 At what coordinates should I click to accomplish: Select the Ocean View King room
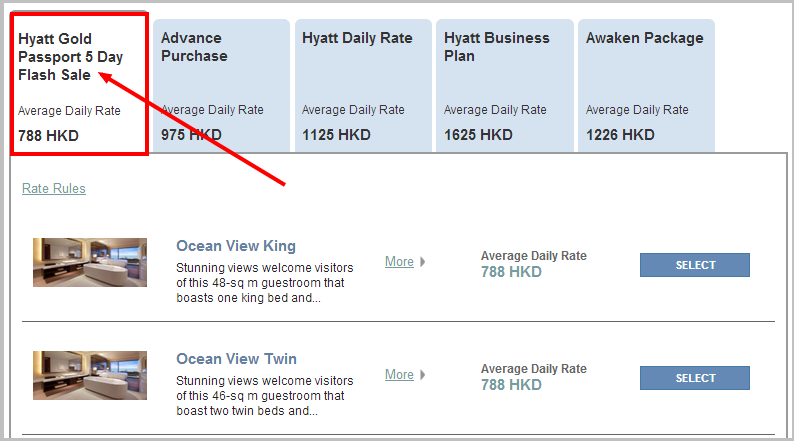[695, 265]
